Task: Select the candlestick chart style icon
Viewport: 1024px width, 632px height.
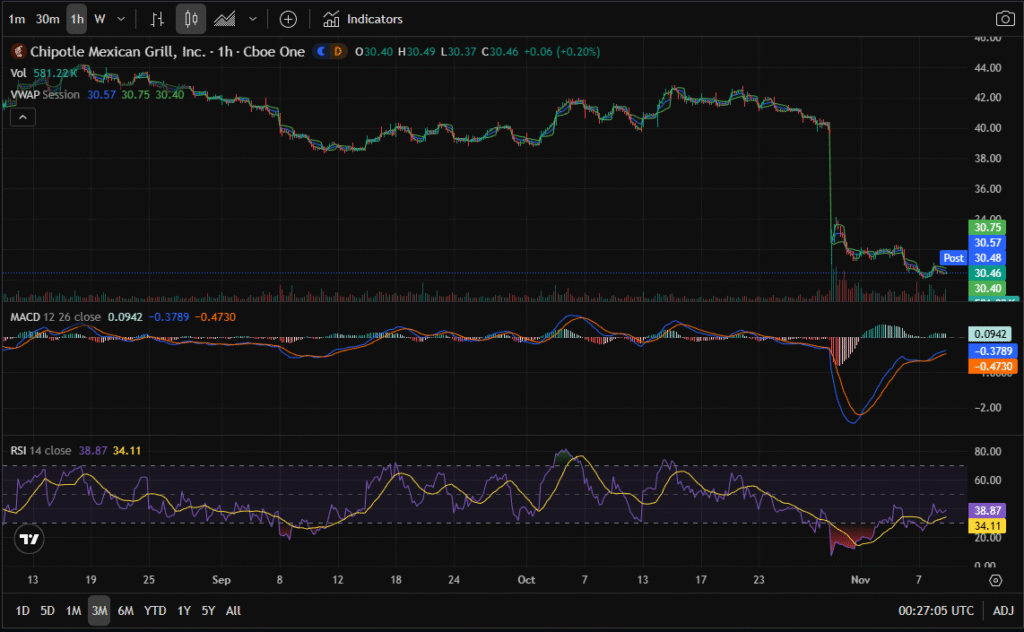Action: click(191, 19)
